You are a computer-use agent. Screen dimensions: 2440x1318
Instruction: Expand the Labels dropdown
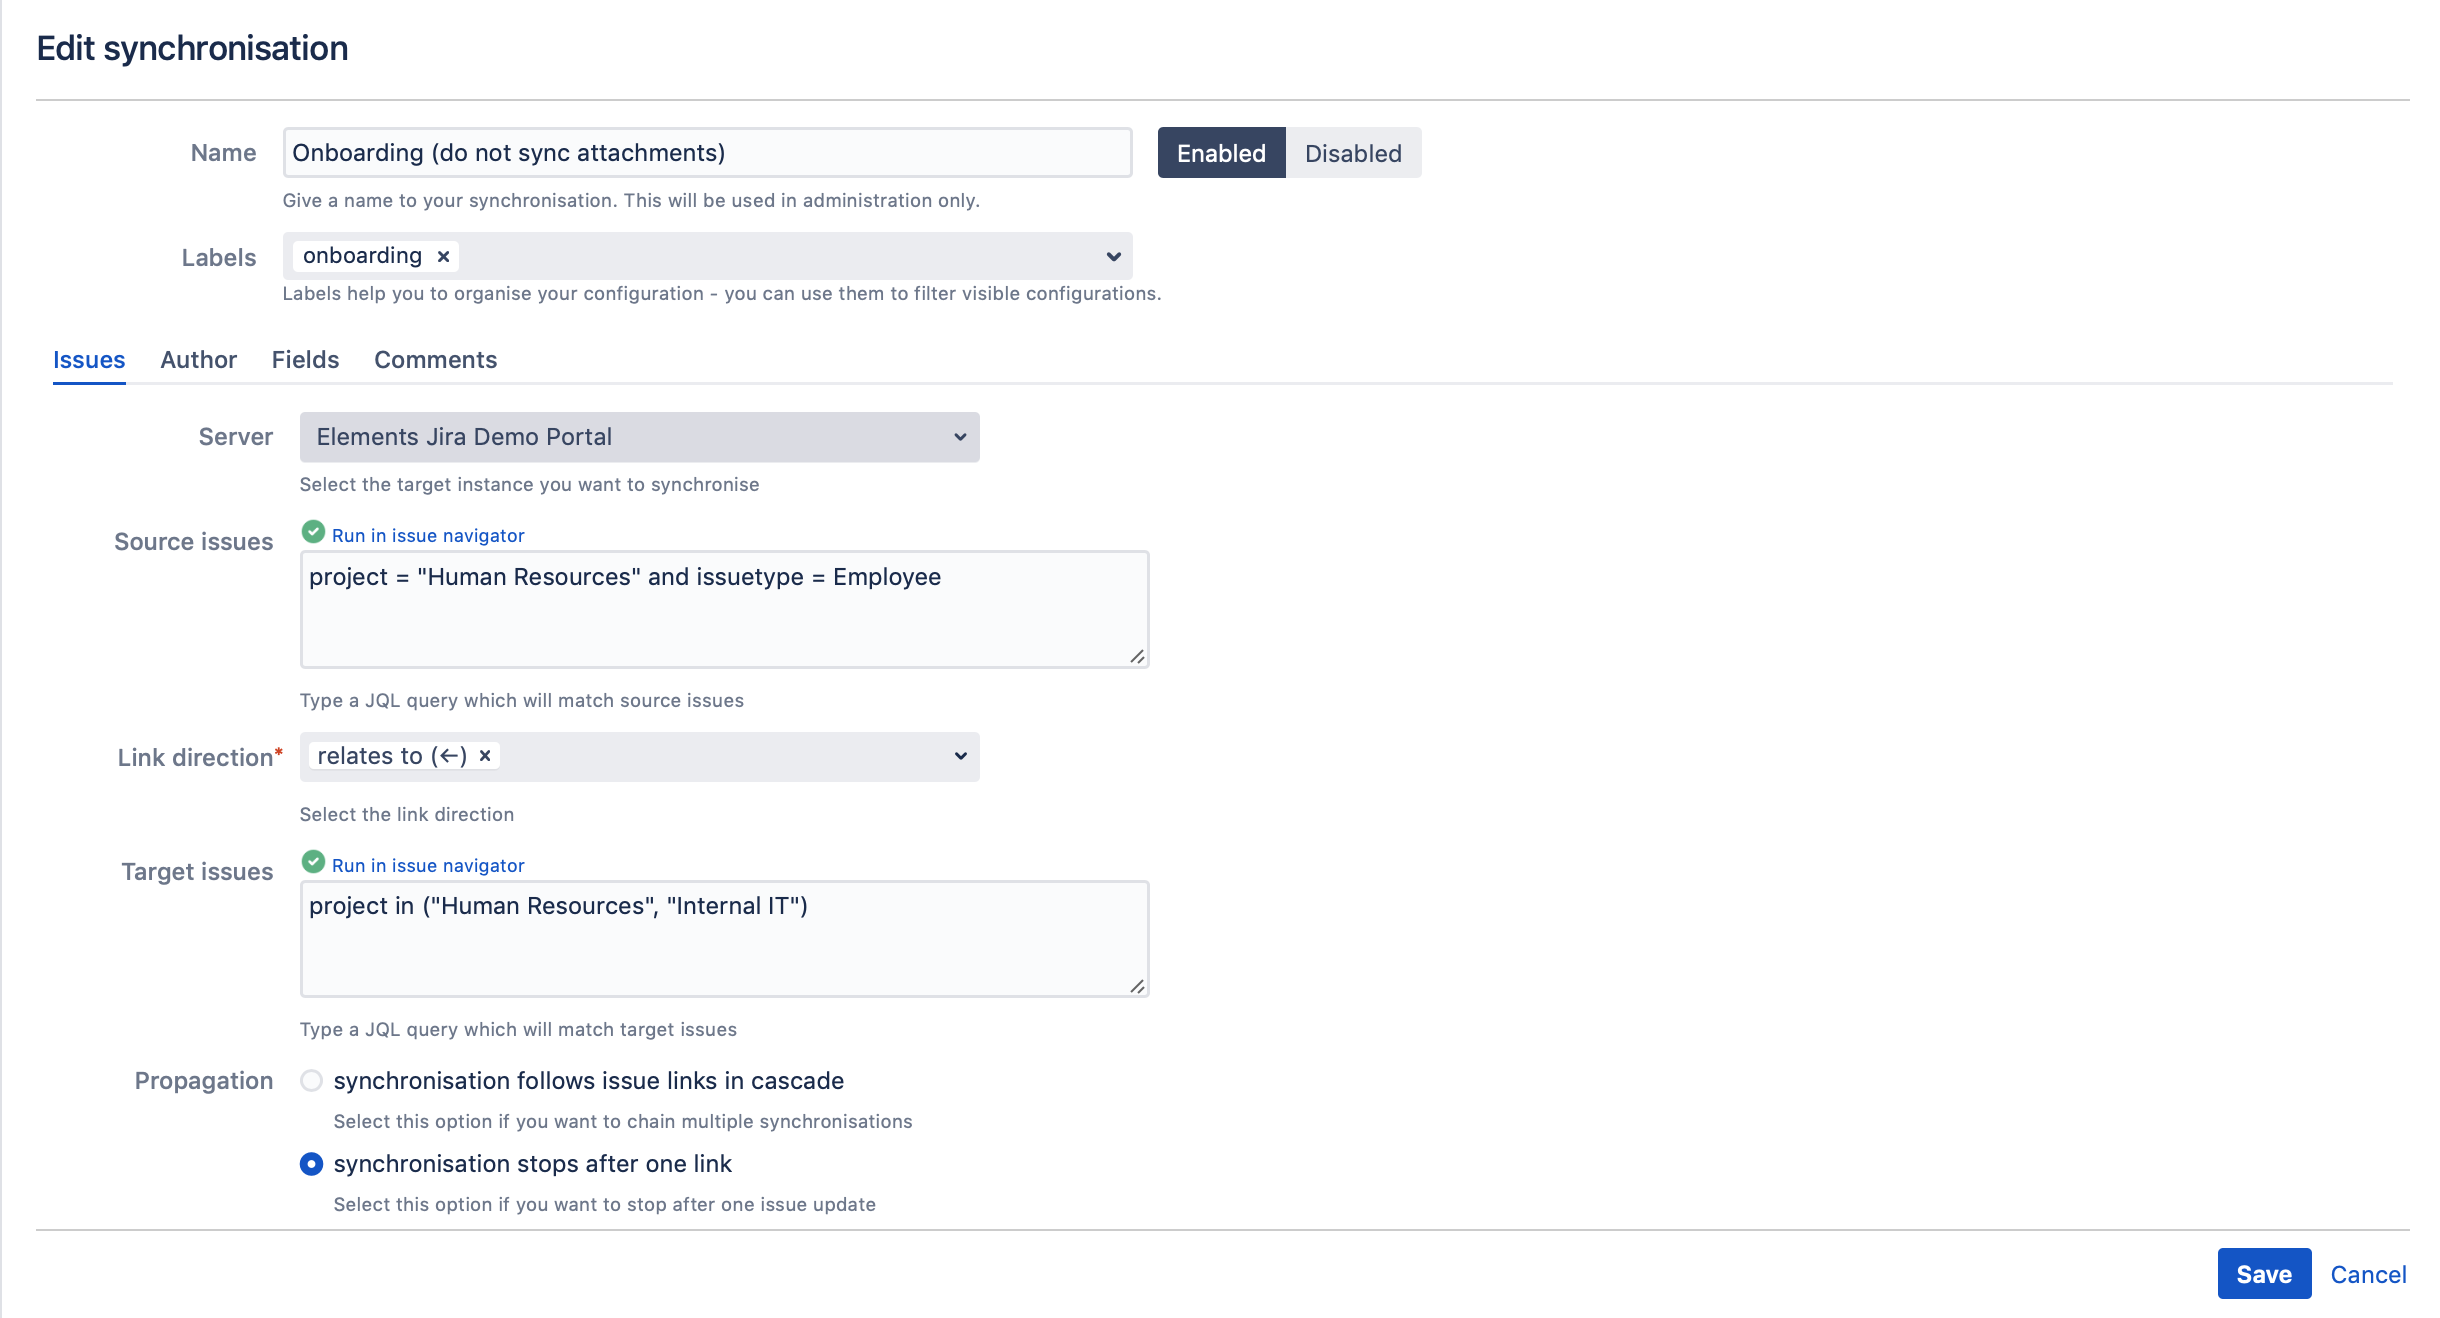(1113, 257)
